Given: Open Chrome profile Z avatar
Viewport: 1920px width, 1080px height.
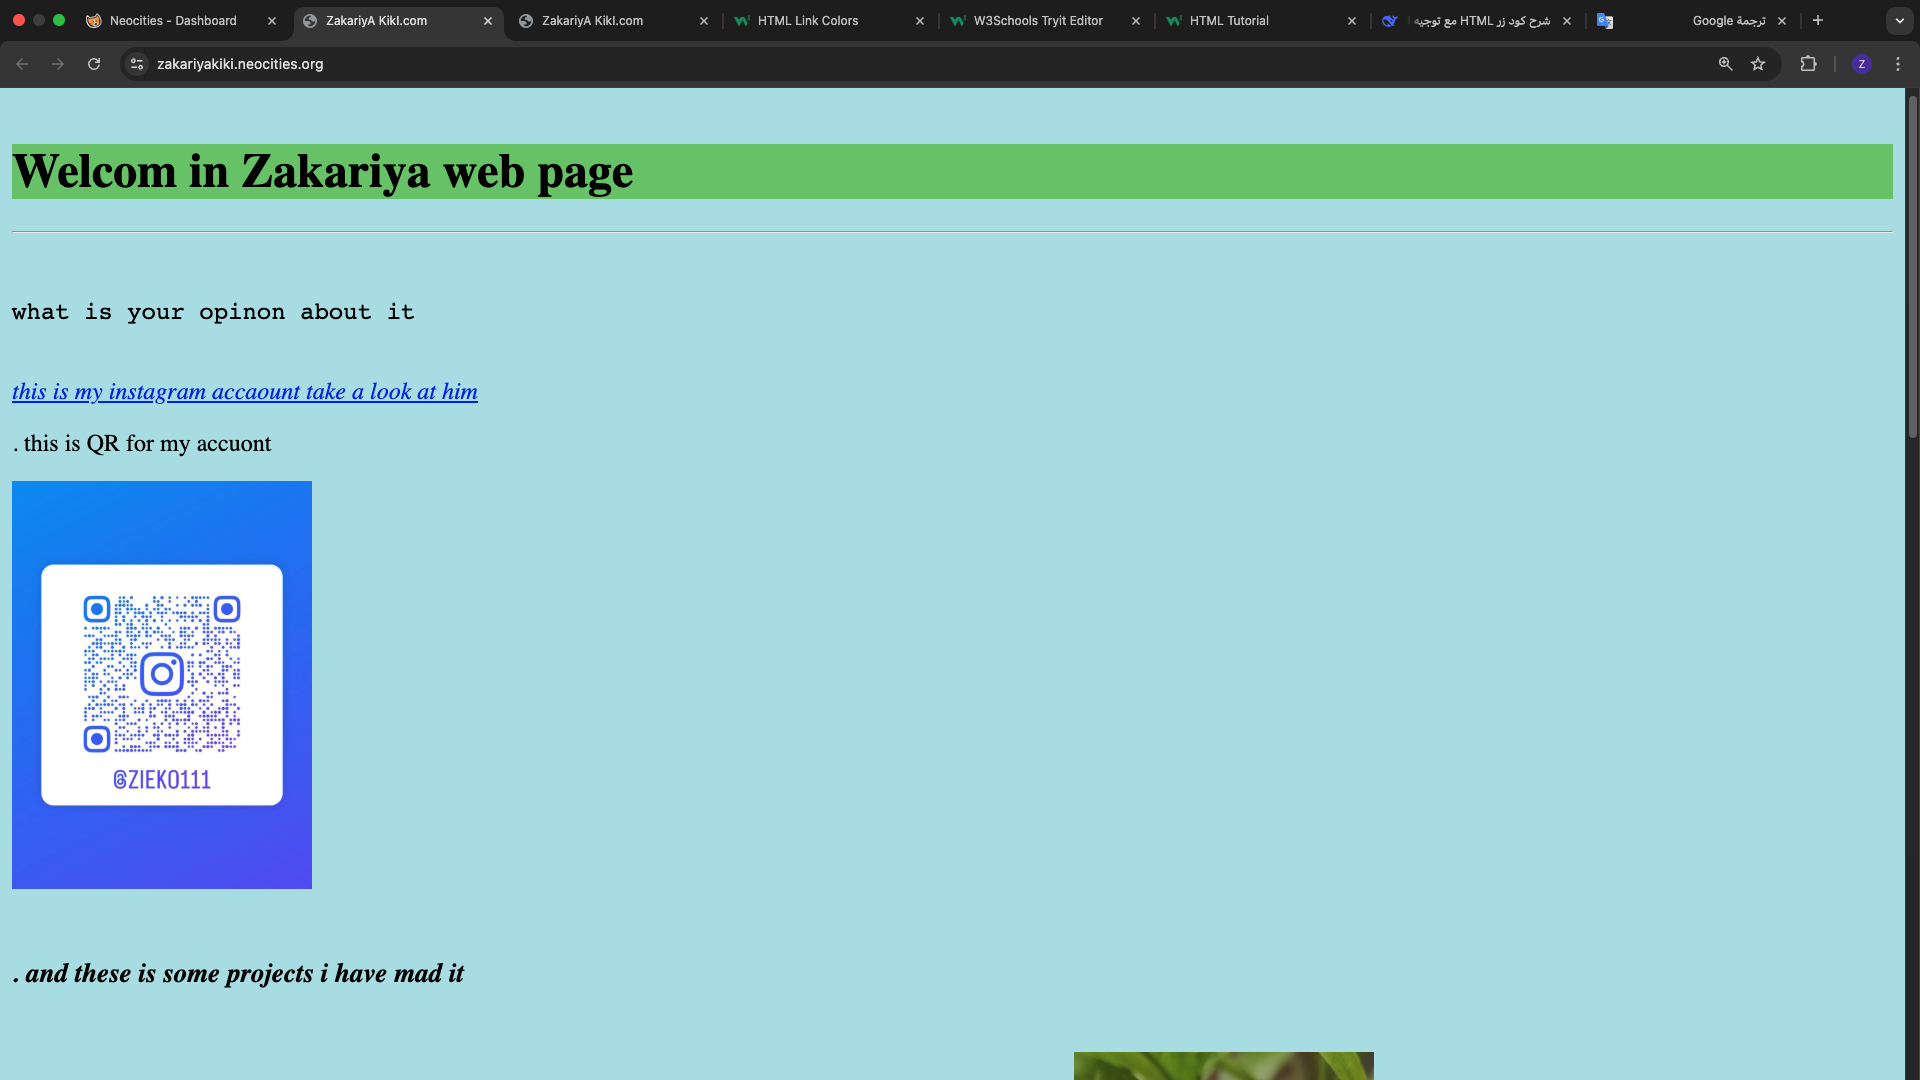Looking at the screenshot, I should (1861, 64).
